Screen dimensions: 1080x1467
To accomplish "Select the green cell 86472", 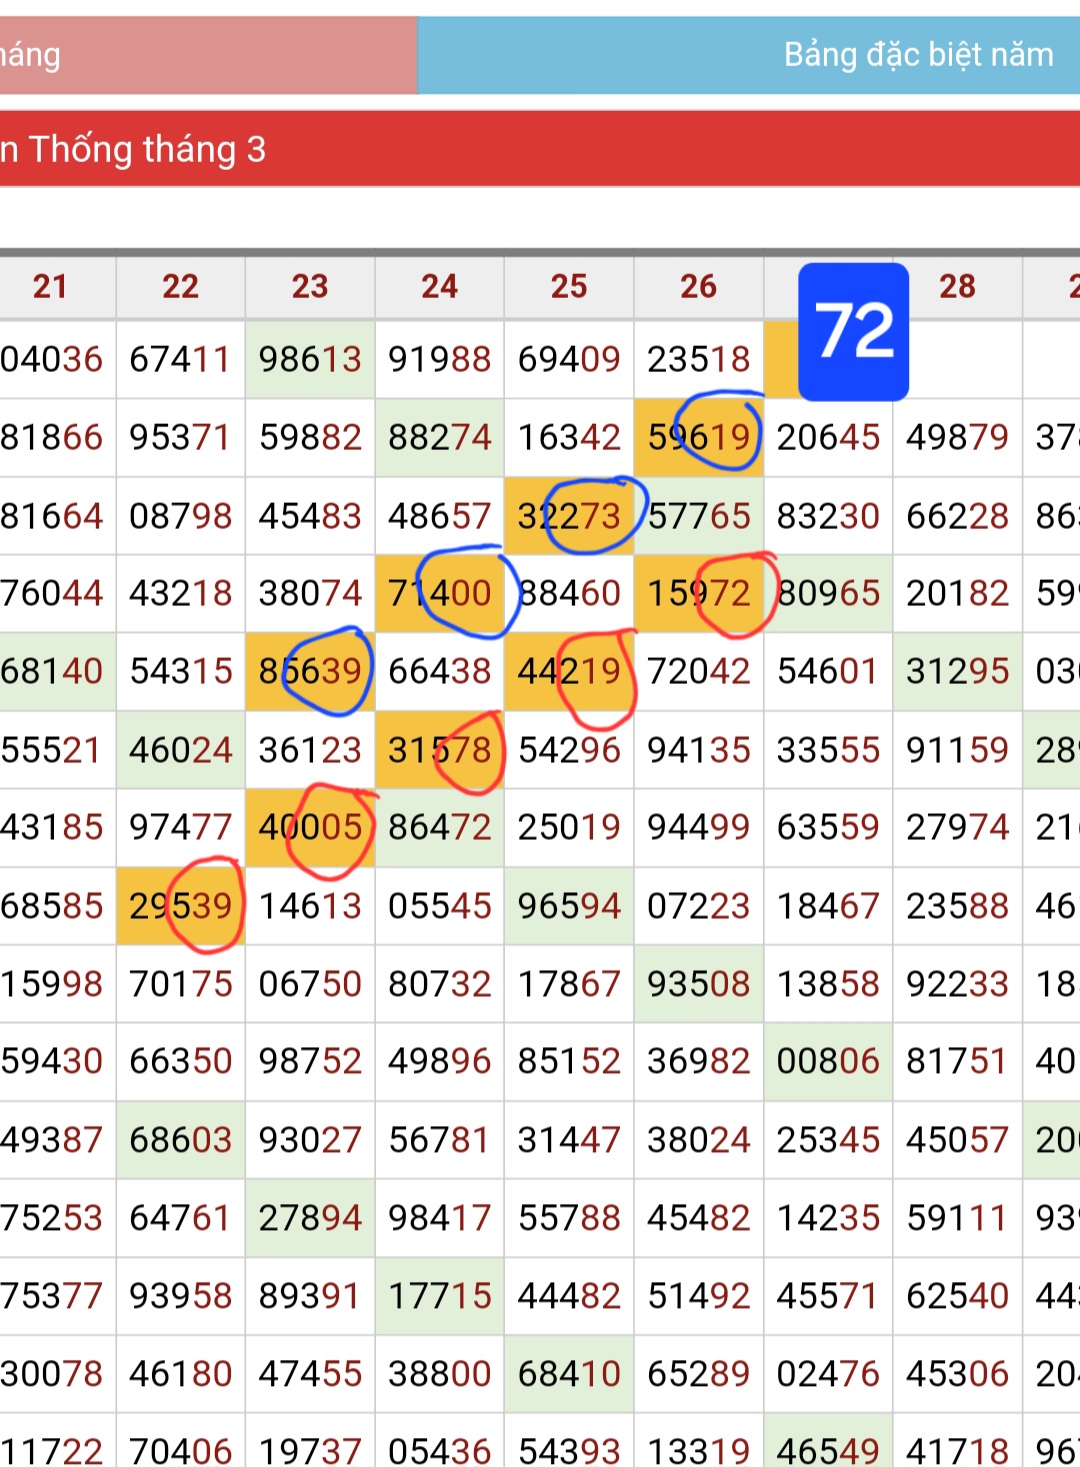I will coord(440,827).
